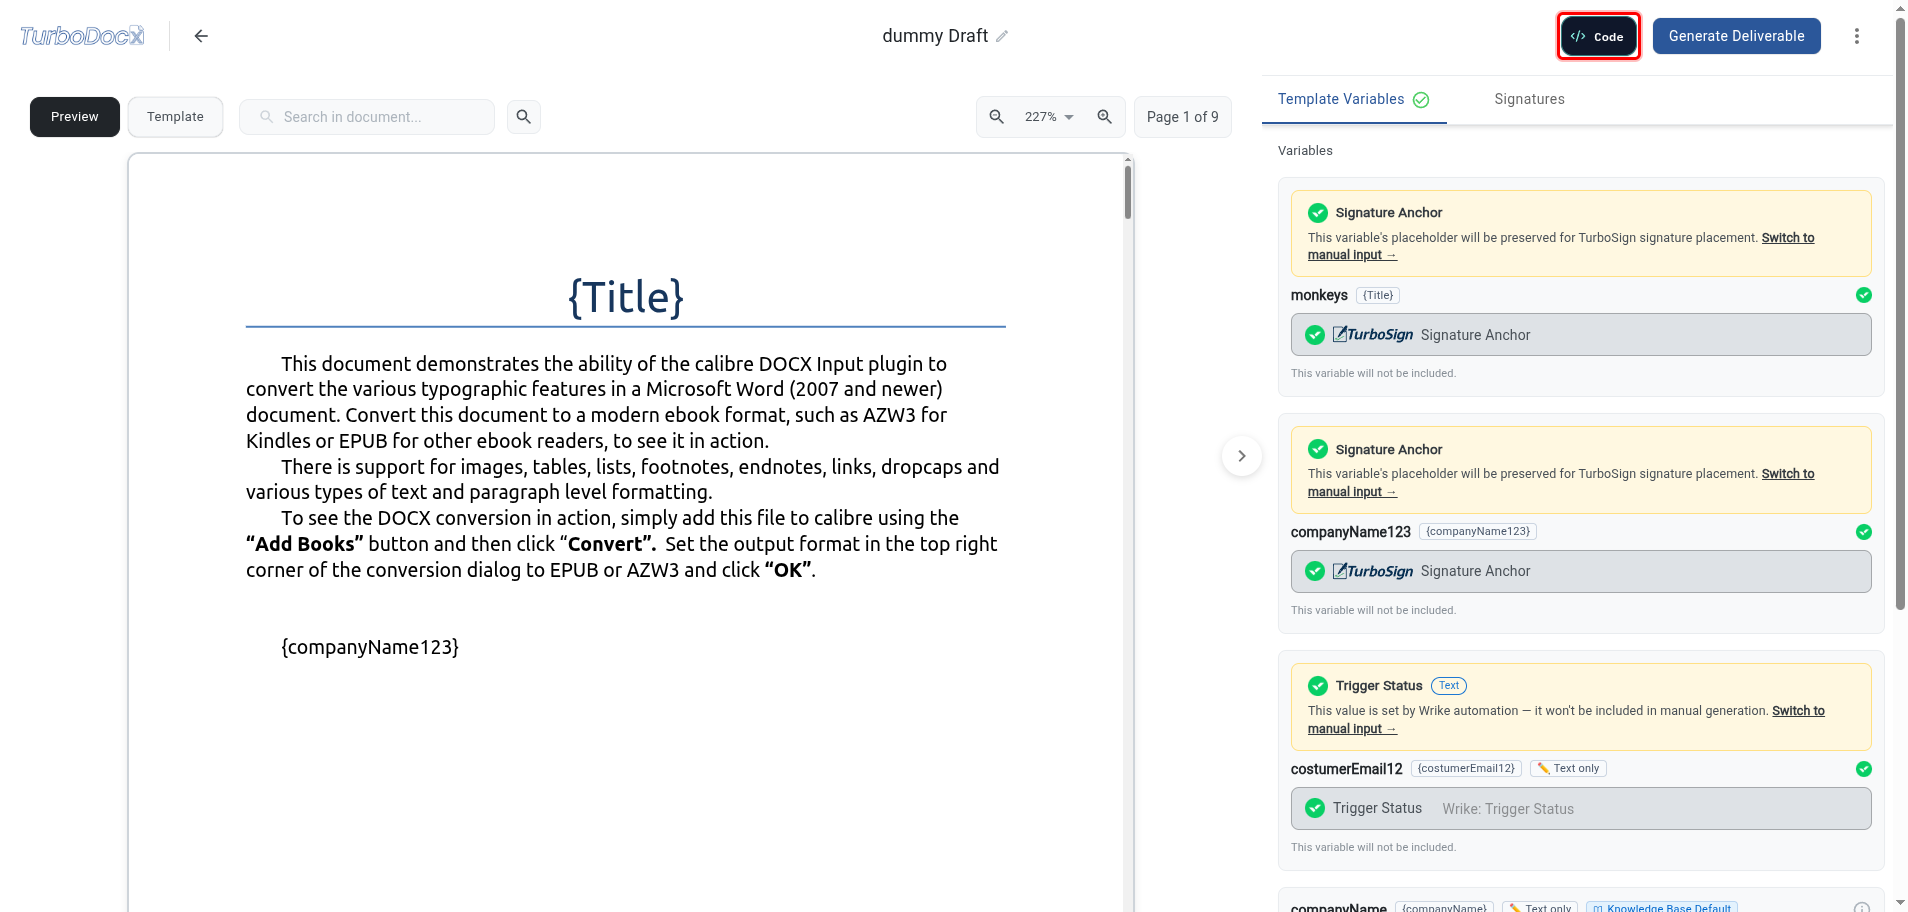The width and height of the screenshot is (1908, 912).
Task: Click the {Title} heading in document
Action: tap(626, 297)
